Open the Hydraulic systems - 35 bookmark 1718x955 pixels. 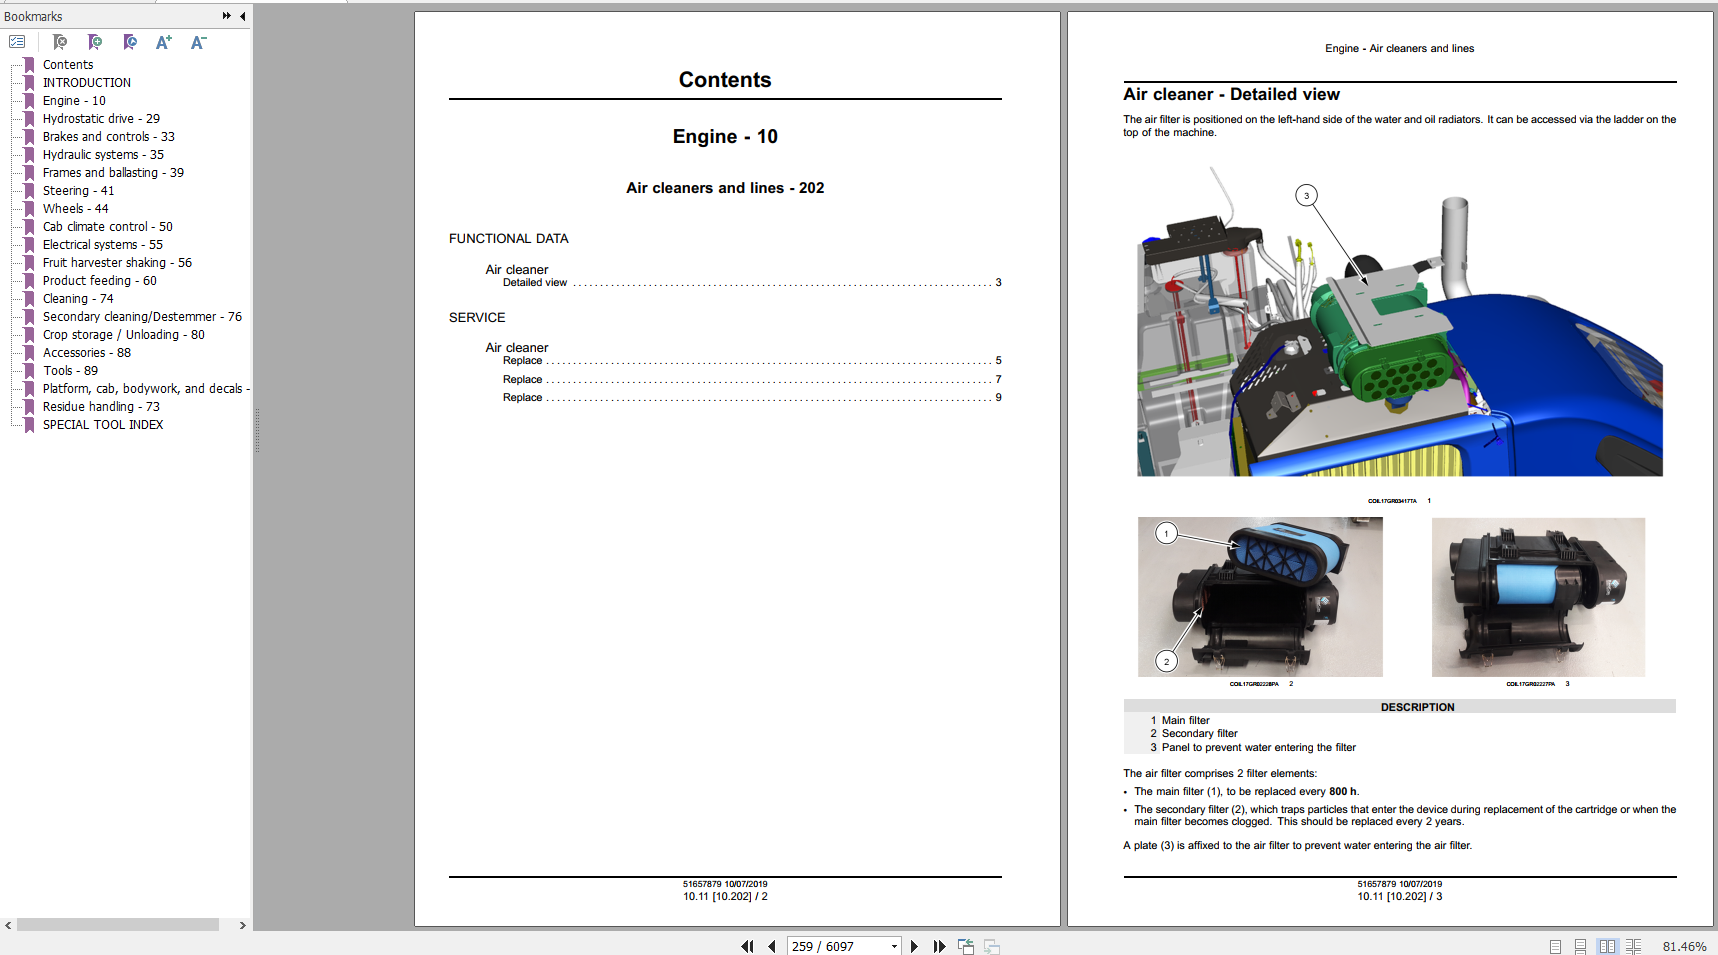pos(103,155)
